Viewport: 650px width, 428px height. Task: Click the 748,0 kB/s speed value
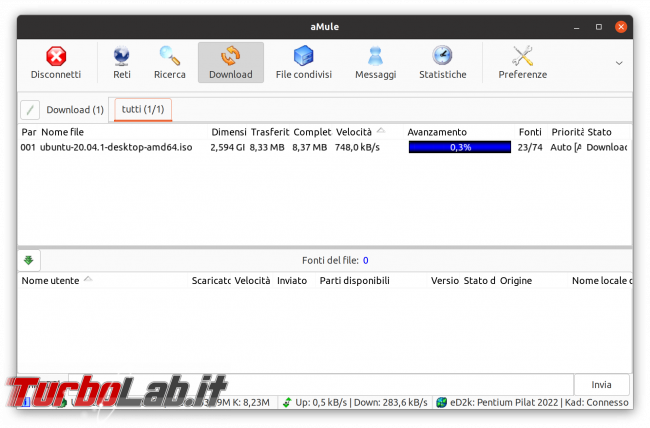(357, 147)
